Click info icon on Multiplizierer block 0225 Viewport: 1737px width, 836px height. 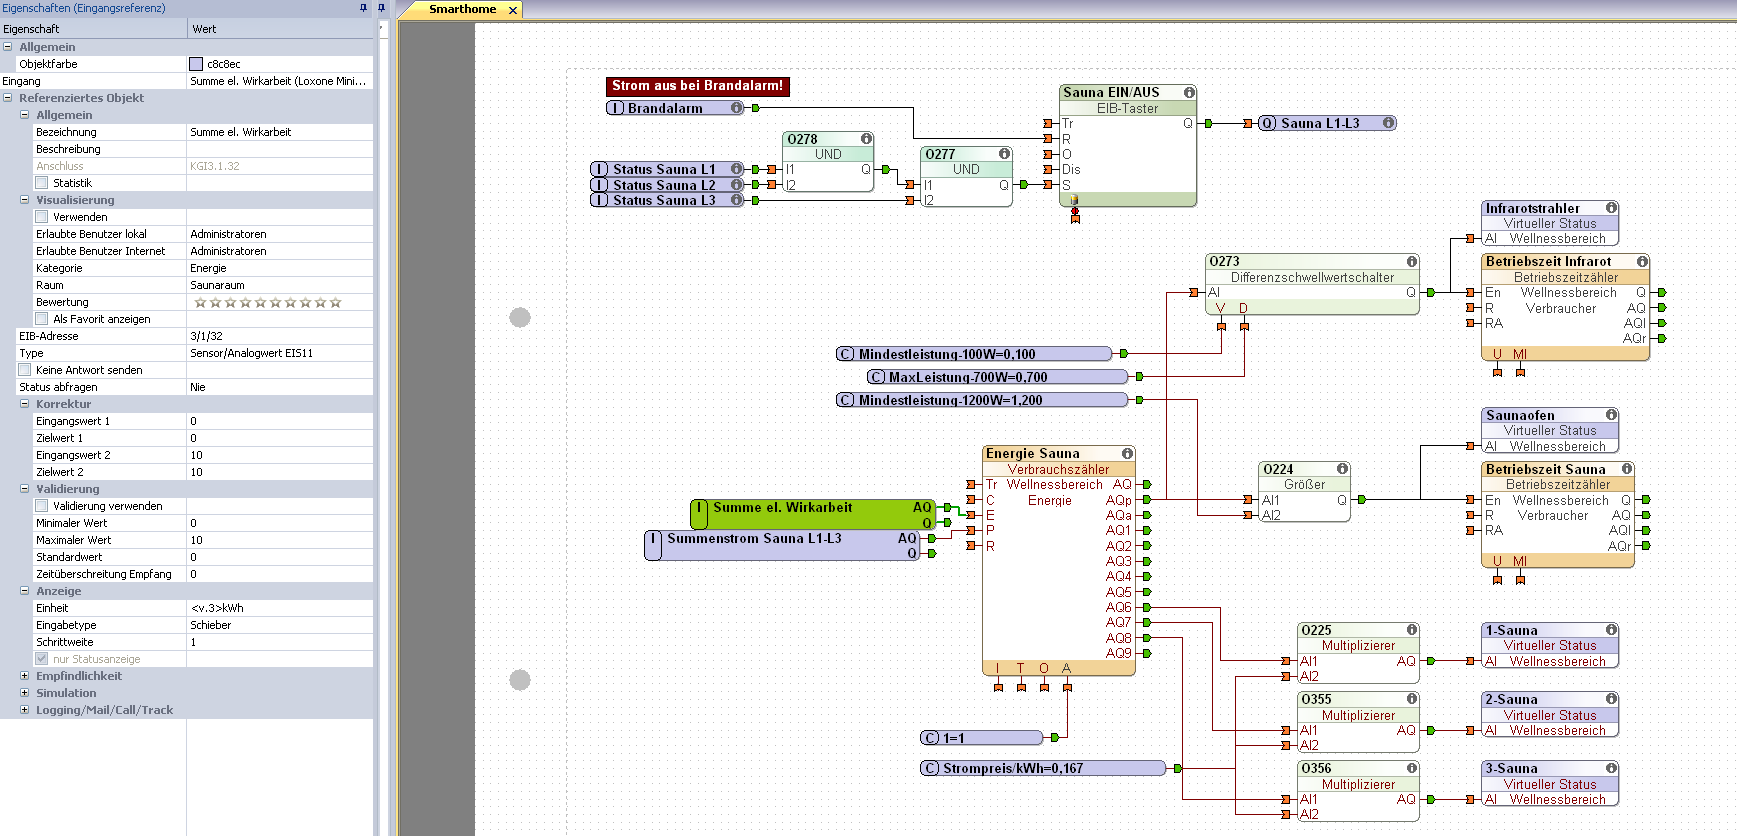[x=1412, y=630]
